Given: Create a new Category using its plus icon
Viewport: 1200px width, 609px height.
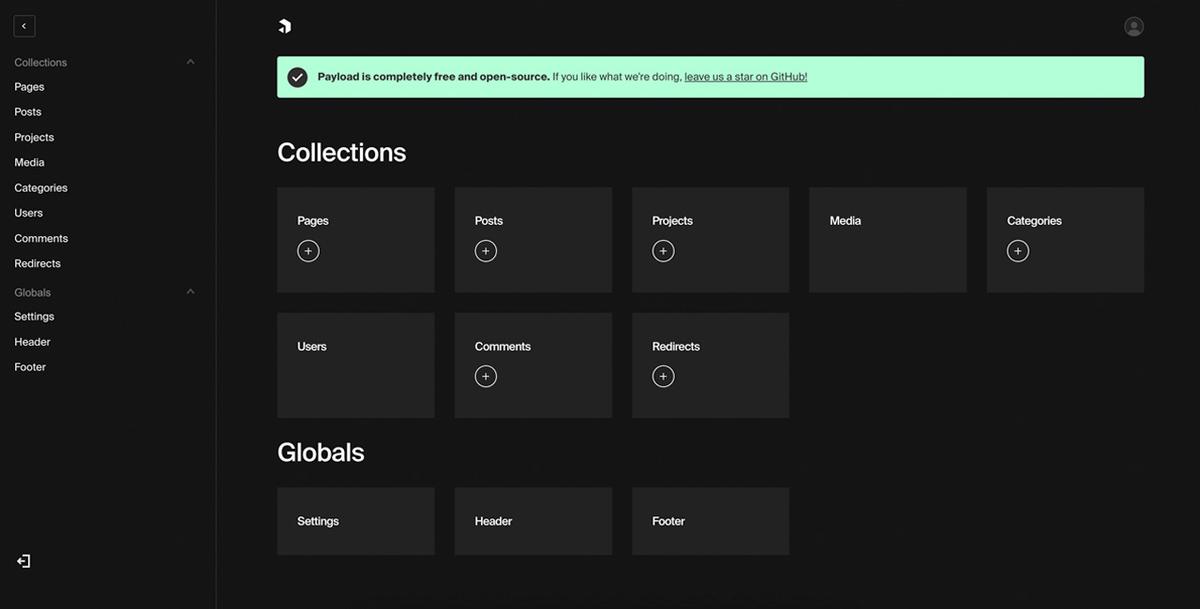Looking at the screenshot, I should (1017, 250).
